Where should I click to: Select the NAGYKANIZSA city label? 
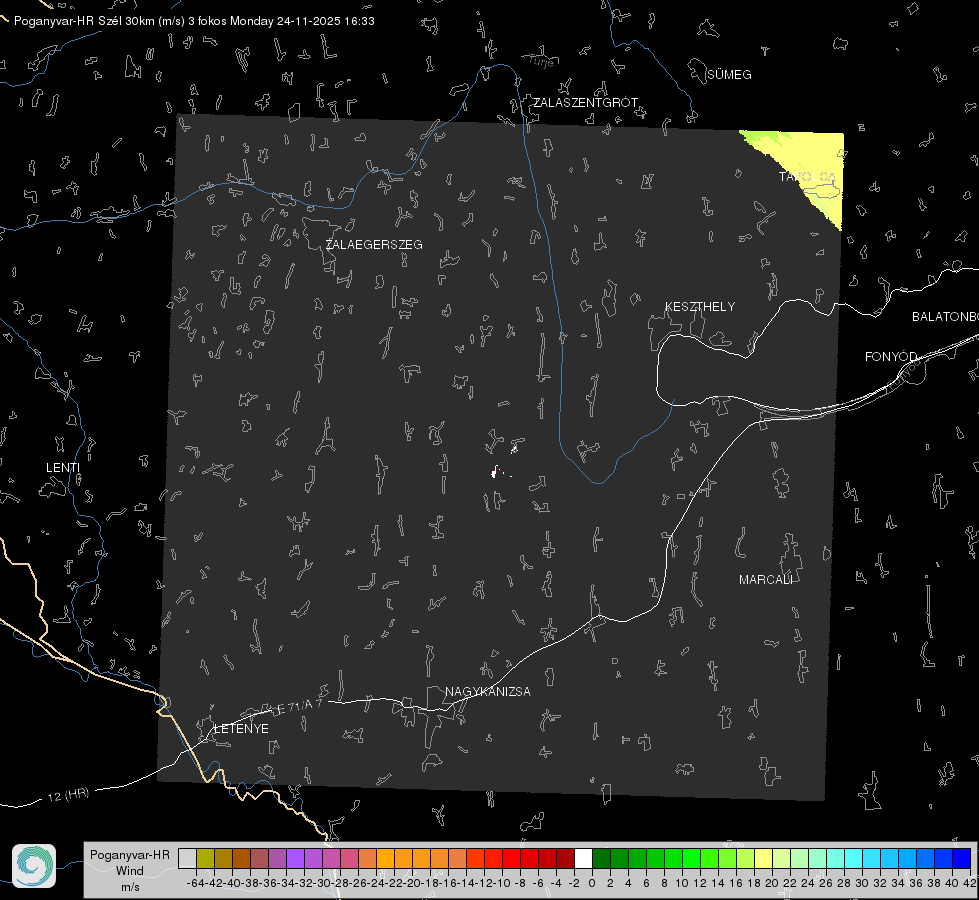pos(488,691)
